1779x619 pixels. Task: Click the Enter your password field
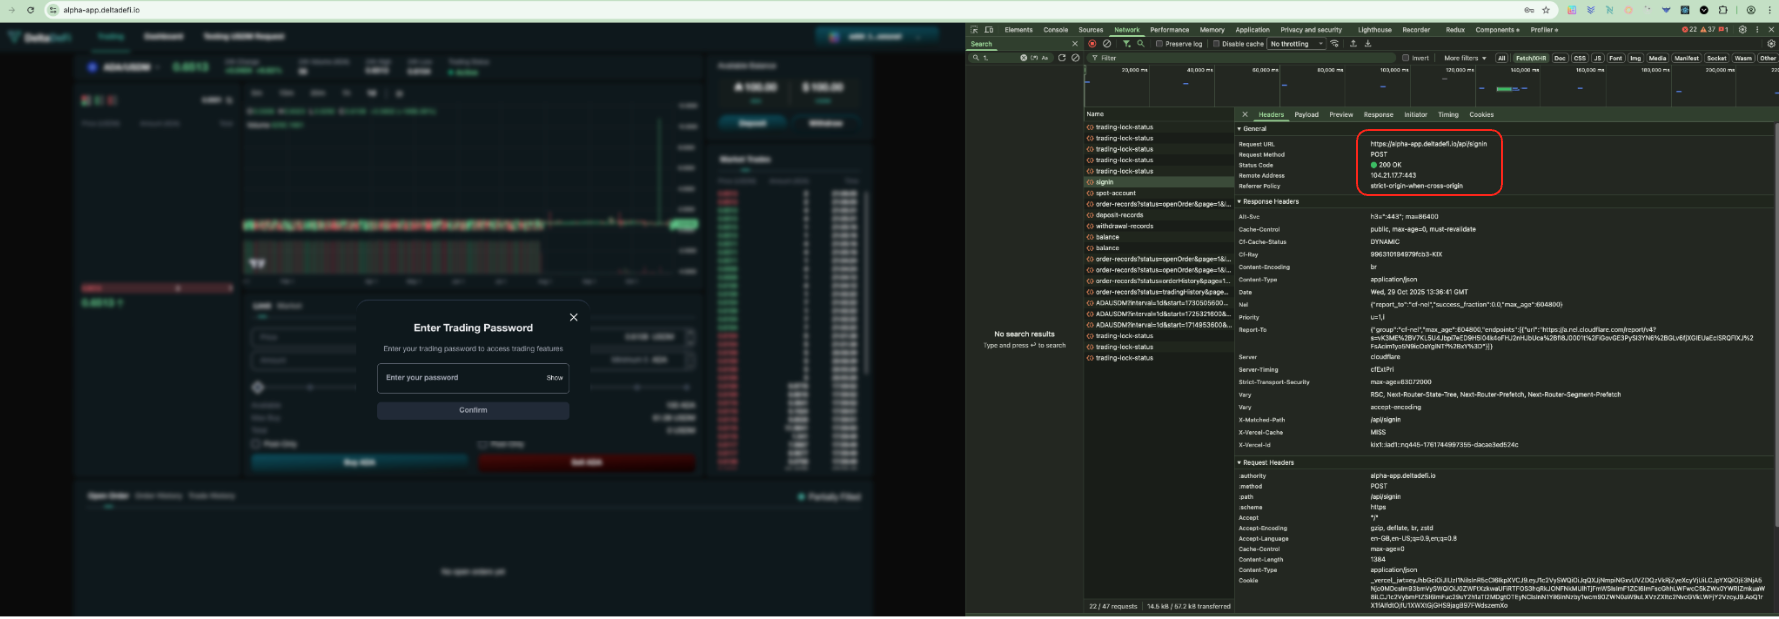[x=460, y=378]
